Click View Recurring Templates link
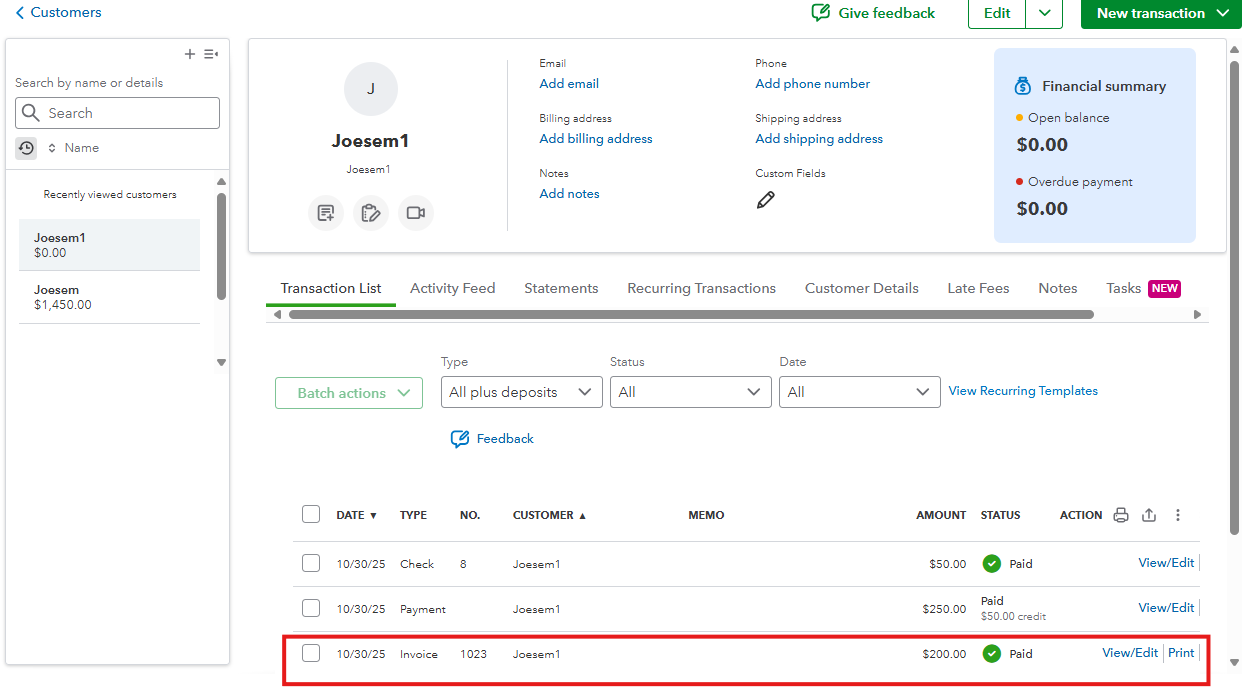The width and height of the screenshot is (1256, 687). 1023,391
